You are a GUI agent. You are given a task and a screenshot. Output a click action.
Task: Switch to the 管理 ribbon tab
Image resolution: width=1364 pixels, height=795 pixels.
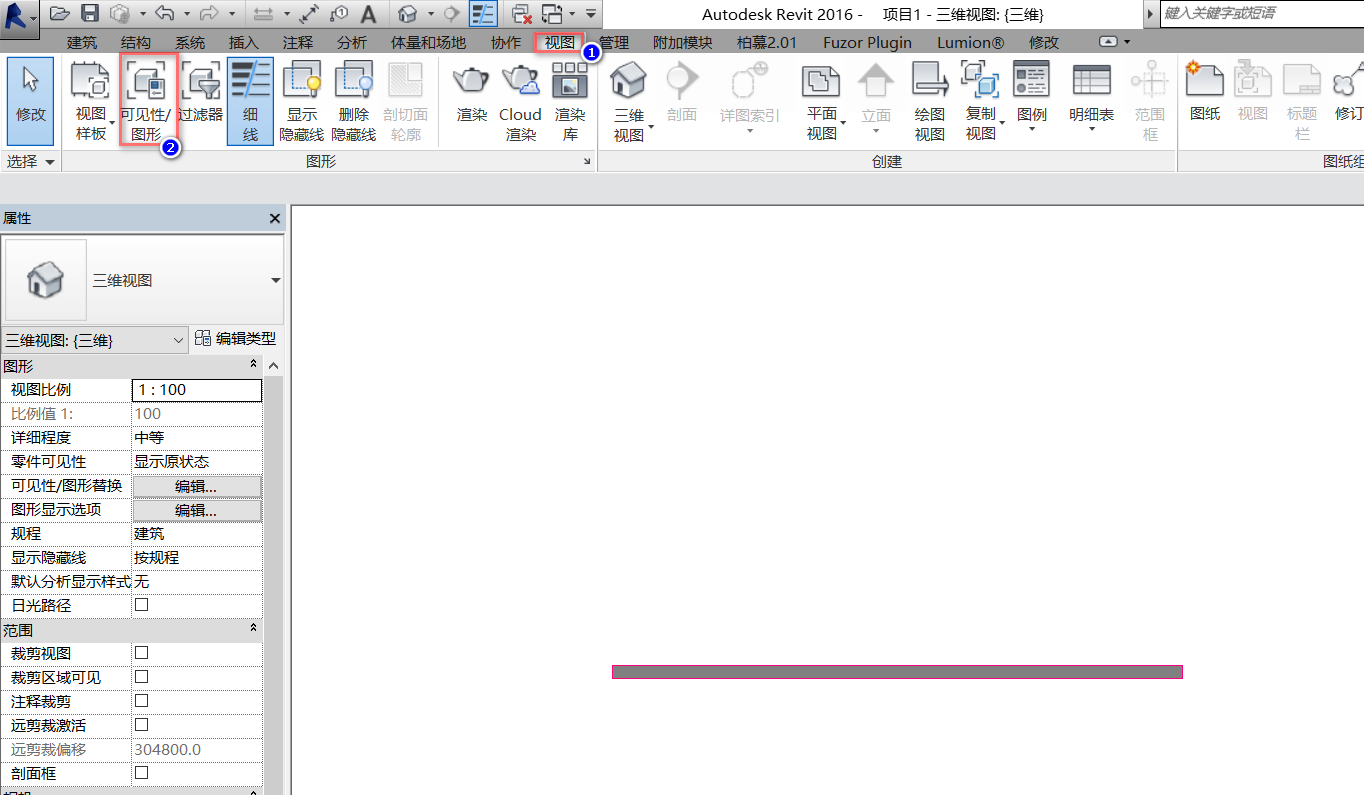pyautogui.click(x=614, y=42)
